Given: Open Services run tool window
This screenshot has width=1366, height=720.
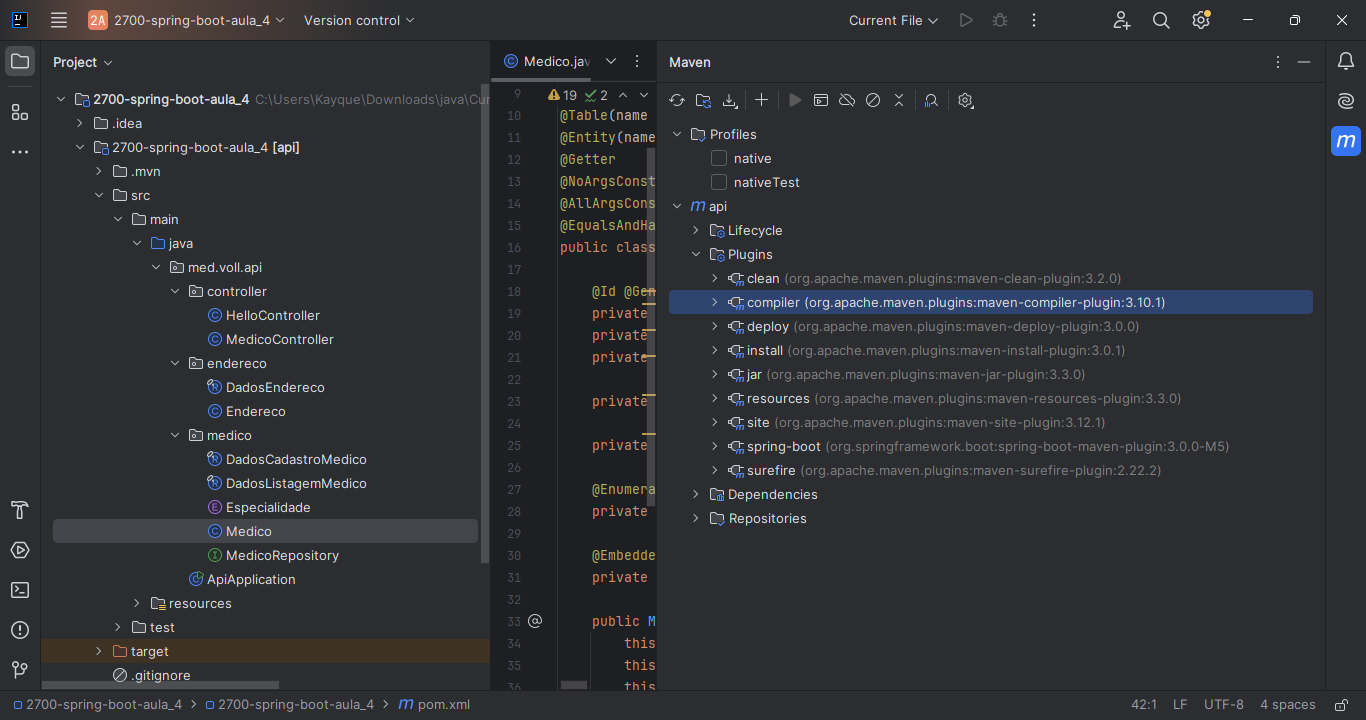Looking at the screenshot, I should [20, 550].
